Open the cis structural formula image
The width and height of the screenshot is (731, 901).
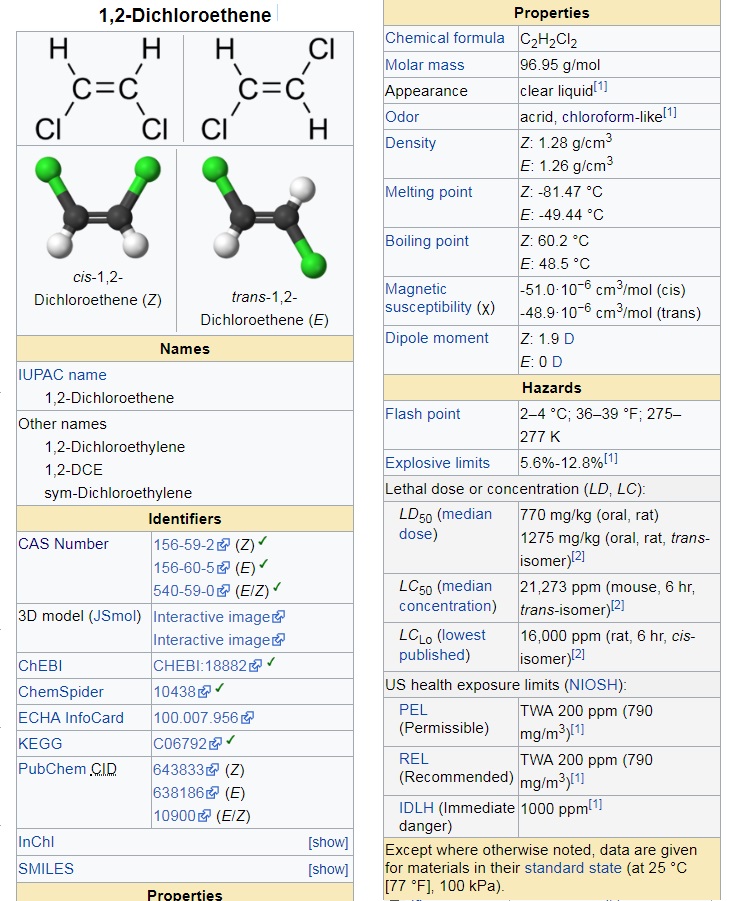pos(101,89)
